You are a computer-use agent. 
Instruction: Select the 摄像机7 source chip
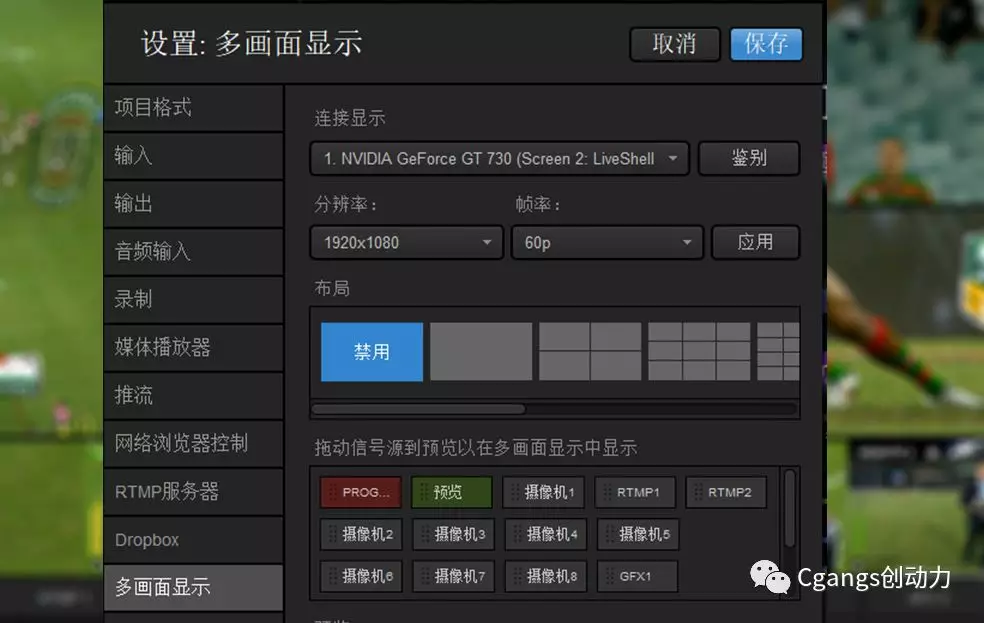pos(454,576)
